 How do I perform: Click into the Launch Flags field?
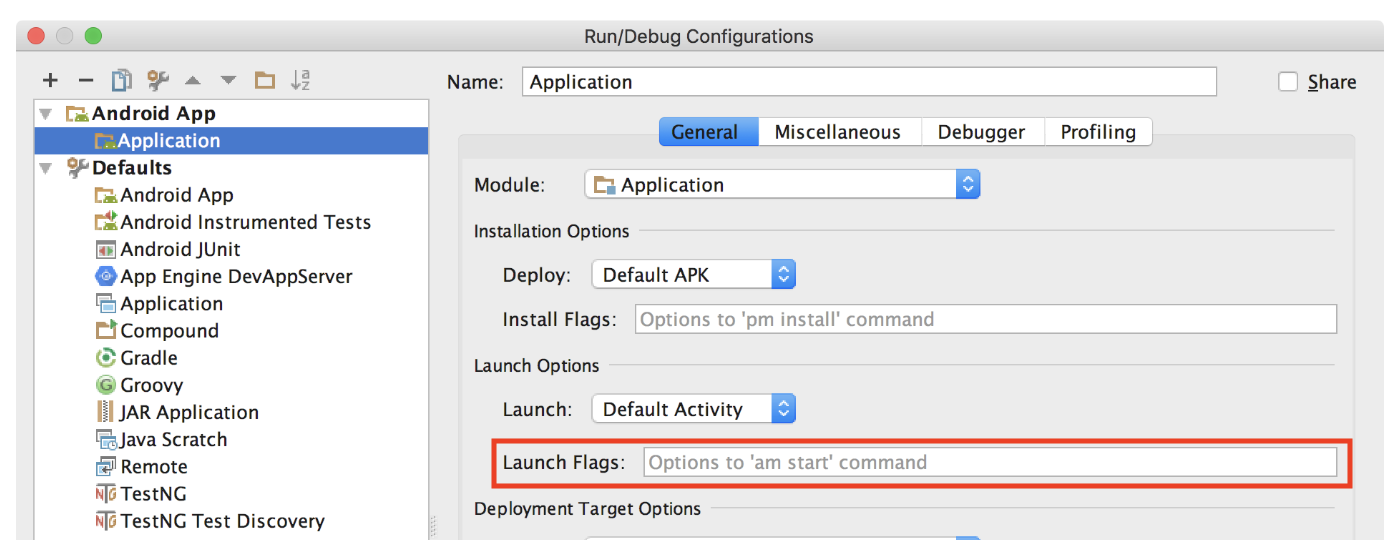click(990, 462)
